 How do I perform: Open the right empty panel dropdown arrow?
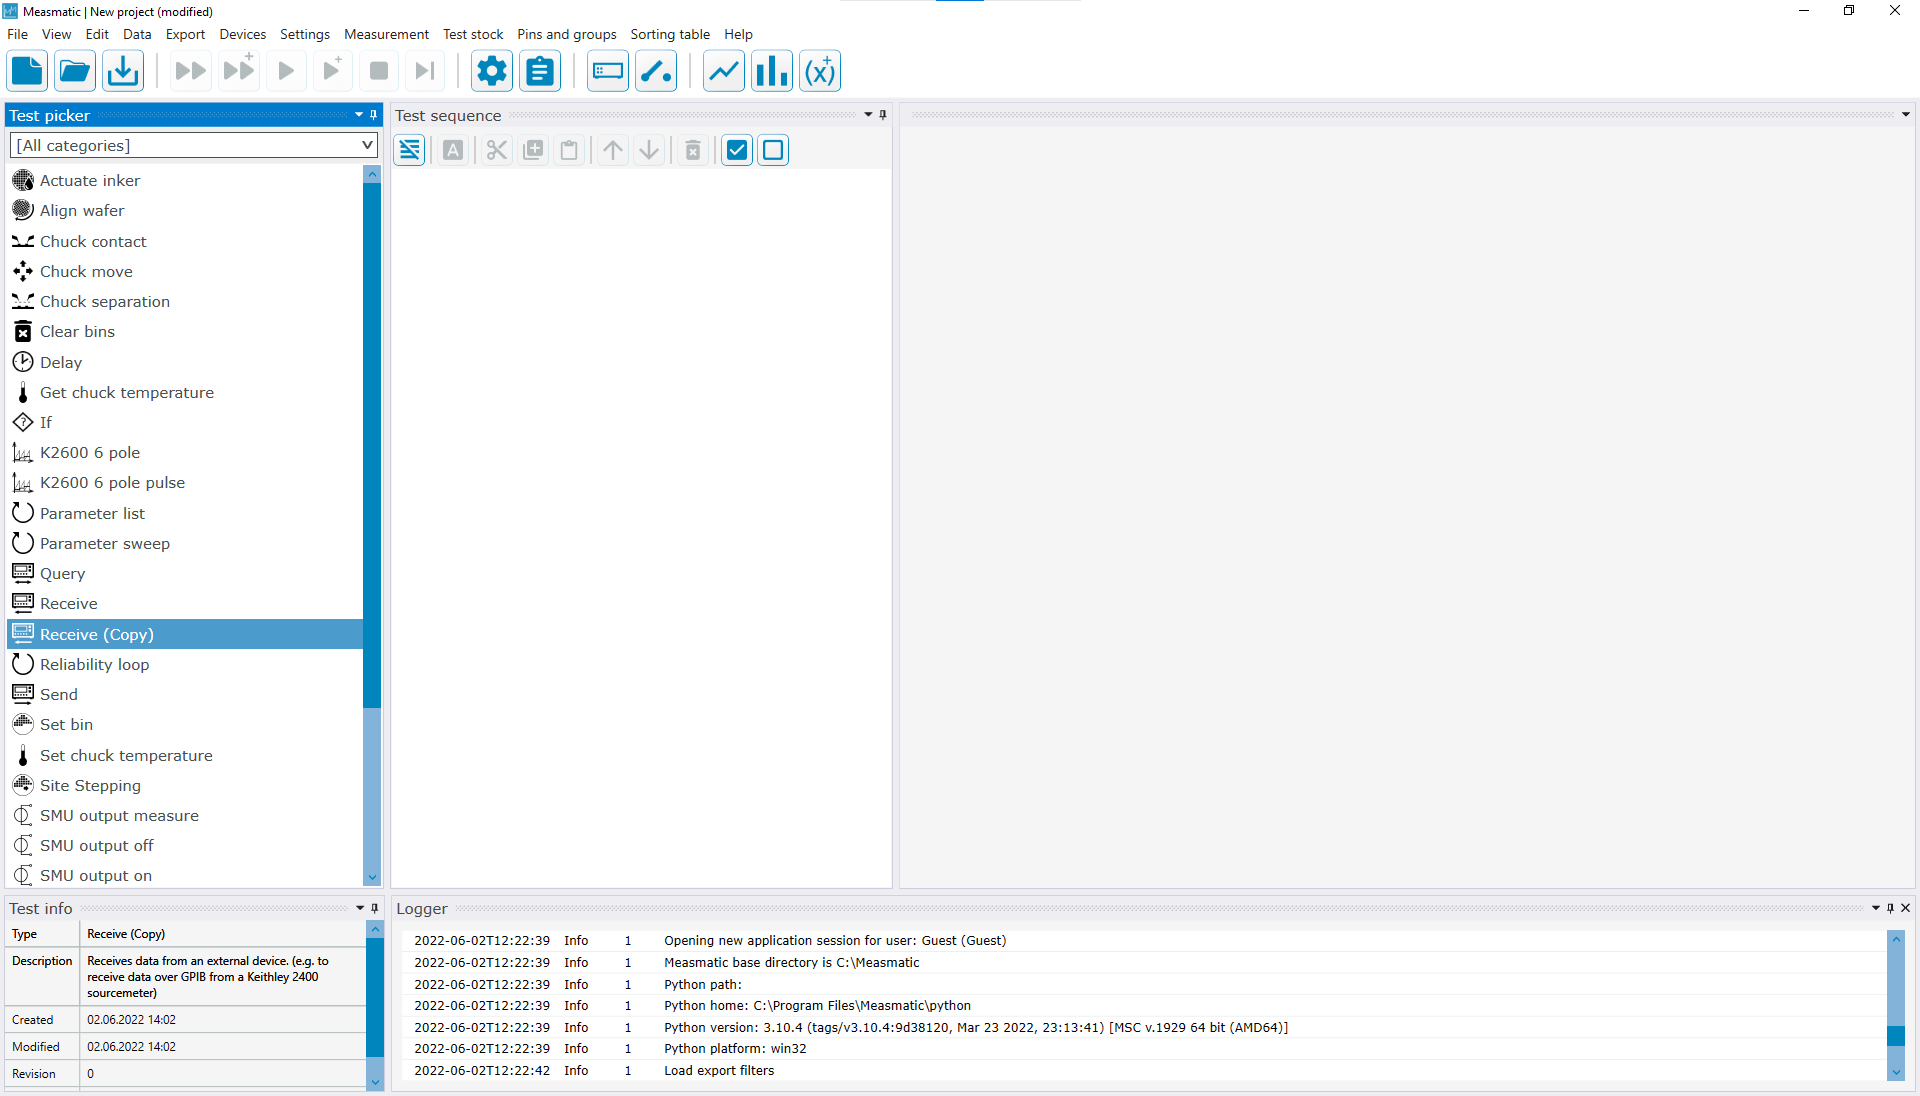click(x=1906, y=115)
